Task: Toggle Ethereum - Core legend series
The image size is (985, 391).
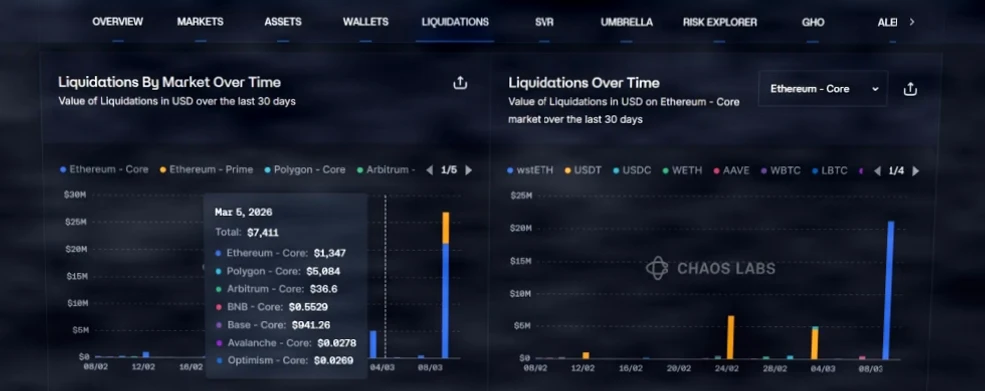Action: point(104,170)
